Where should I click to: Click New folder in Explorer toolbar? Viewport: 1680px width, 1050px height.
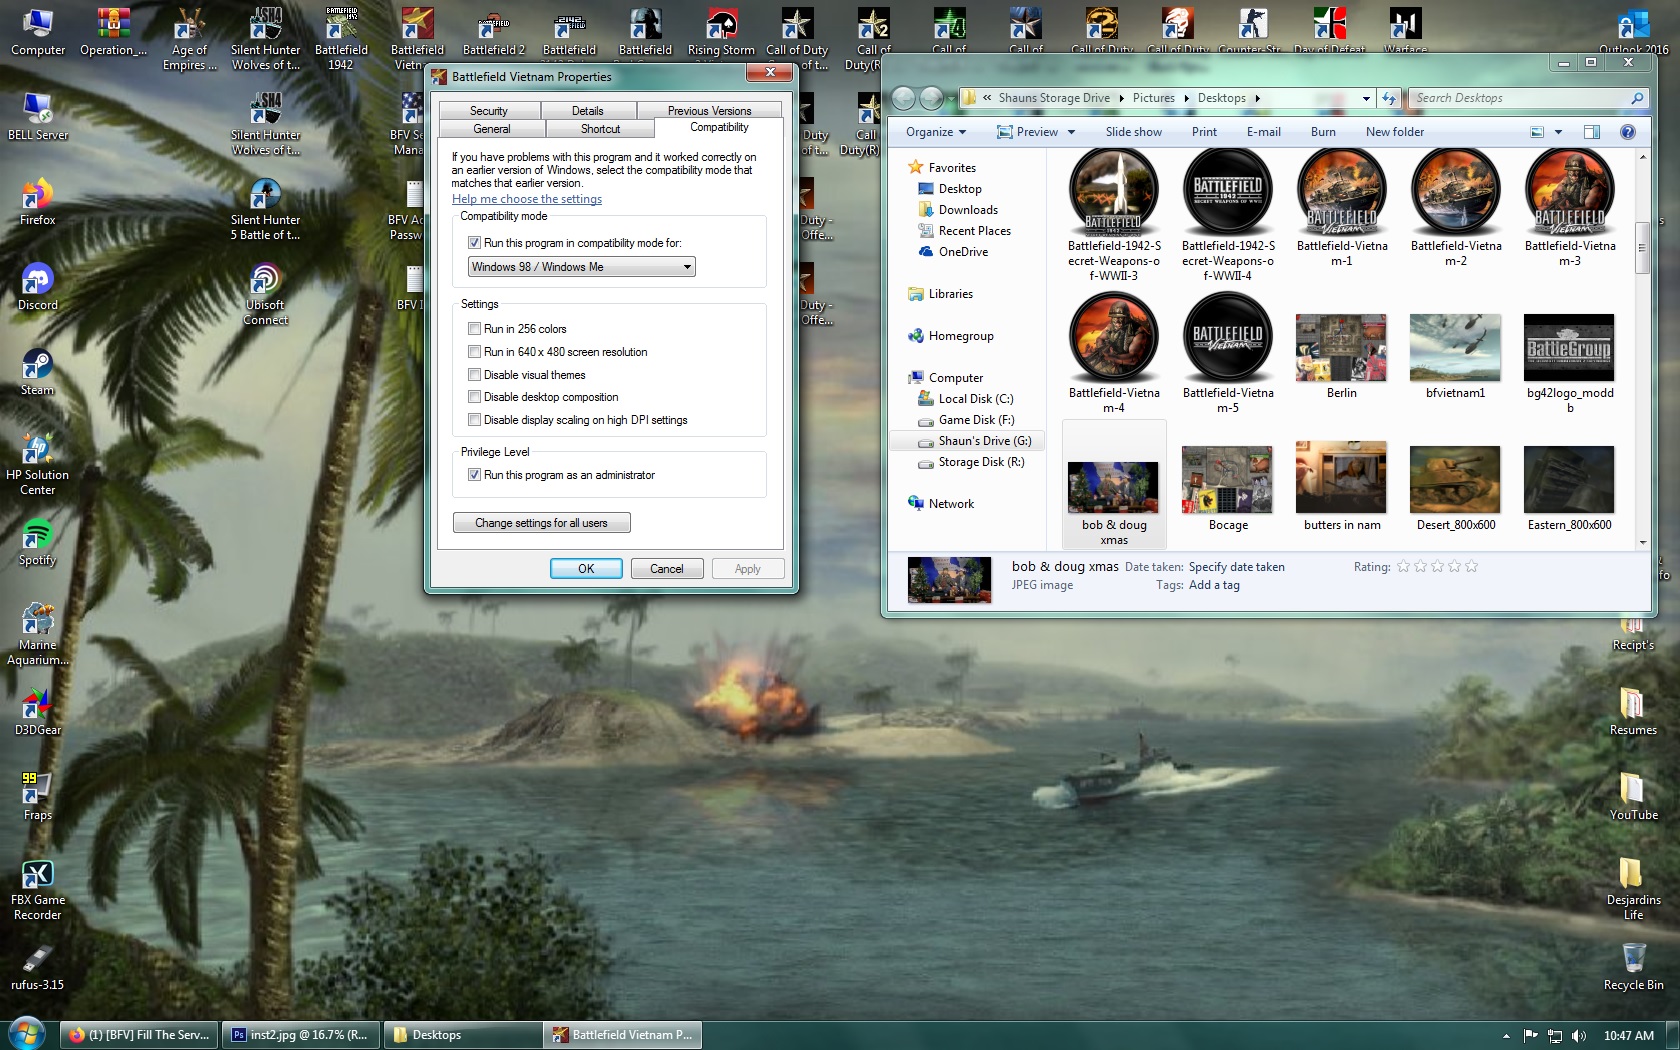point(1395,132)
